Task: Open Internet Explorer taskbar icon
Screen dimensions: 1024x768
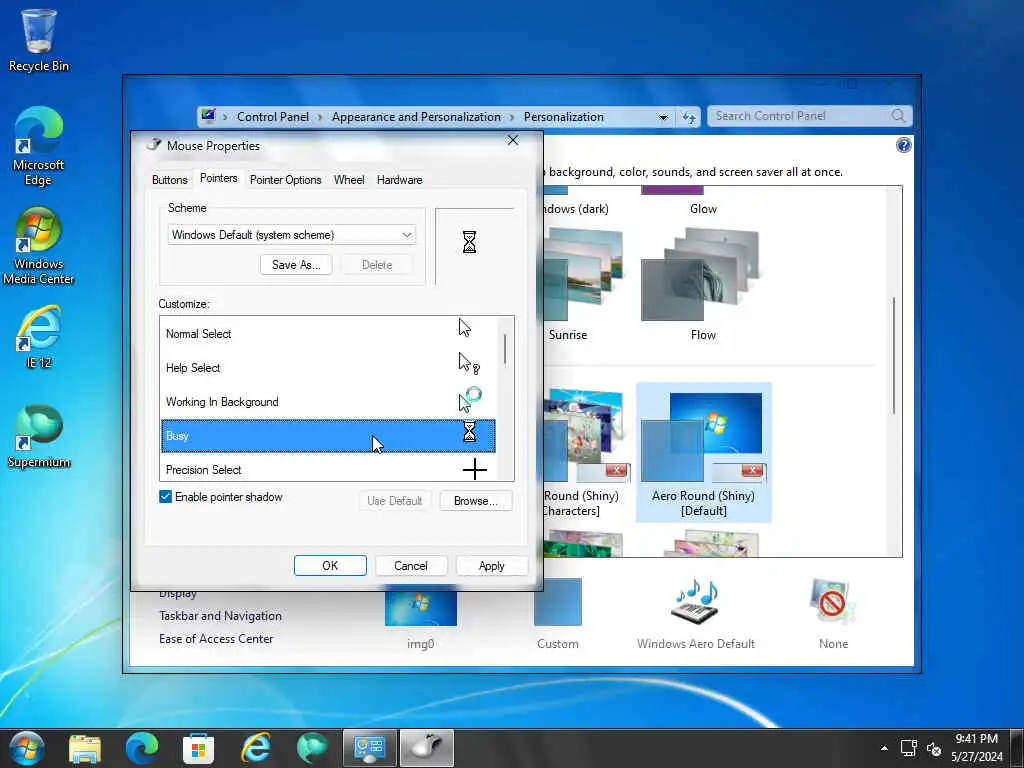Action: (x=255, y=748)
